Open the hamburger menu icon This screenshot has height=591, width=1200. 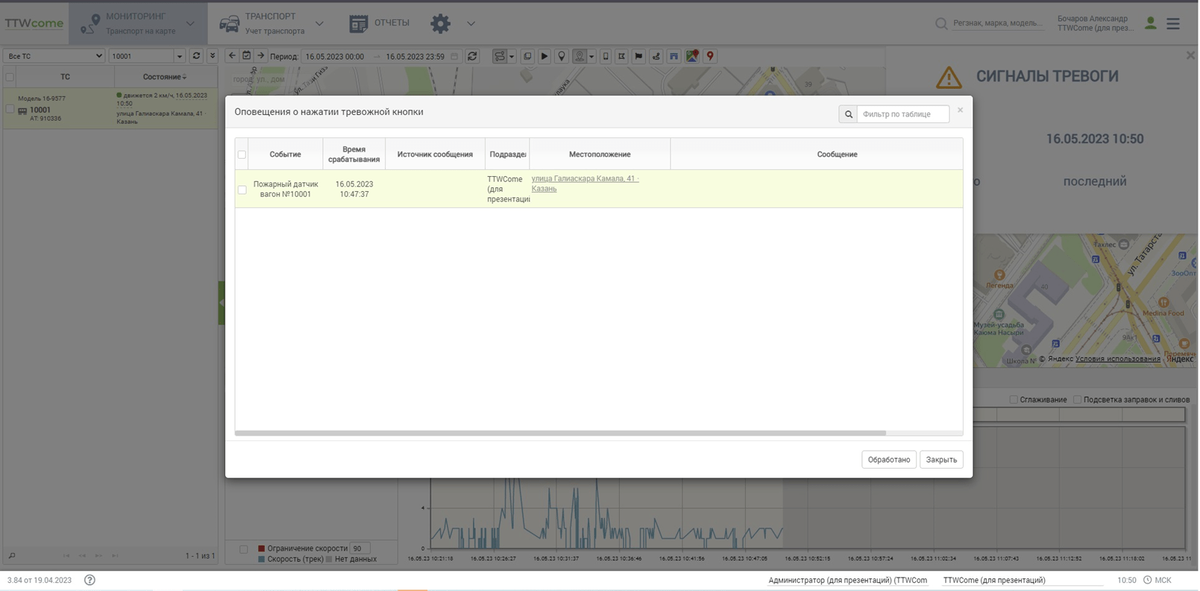1173,22
